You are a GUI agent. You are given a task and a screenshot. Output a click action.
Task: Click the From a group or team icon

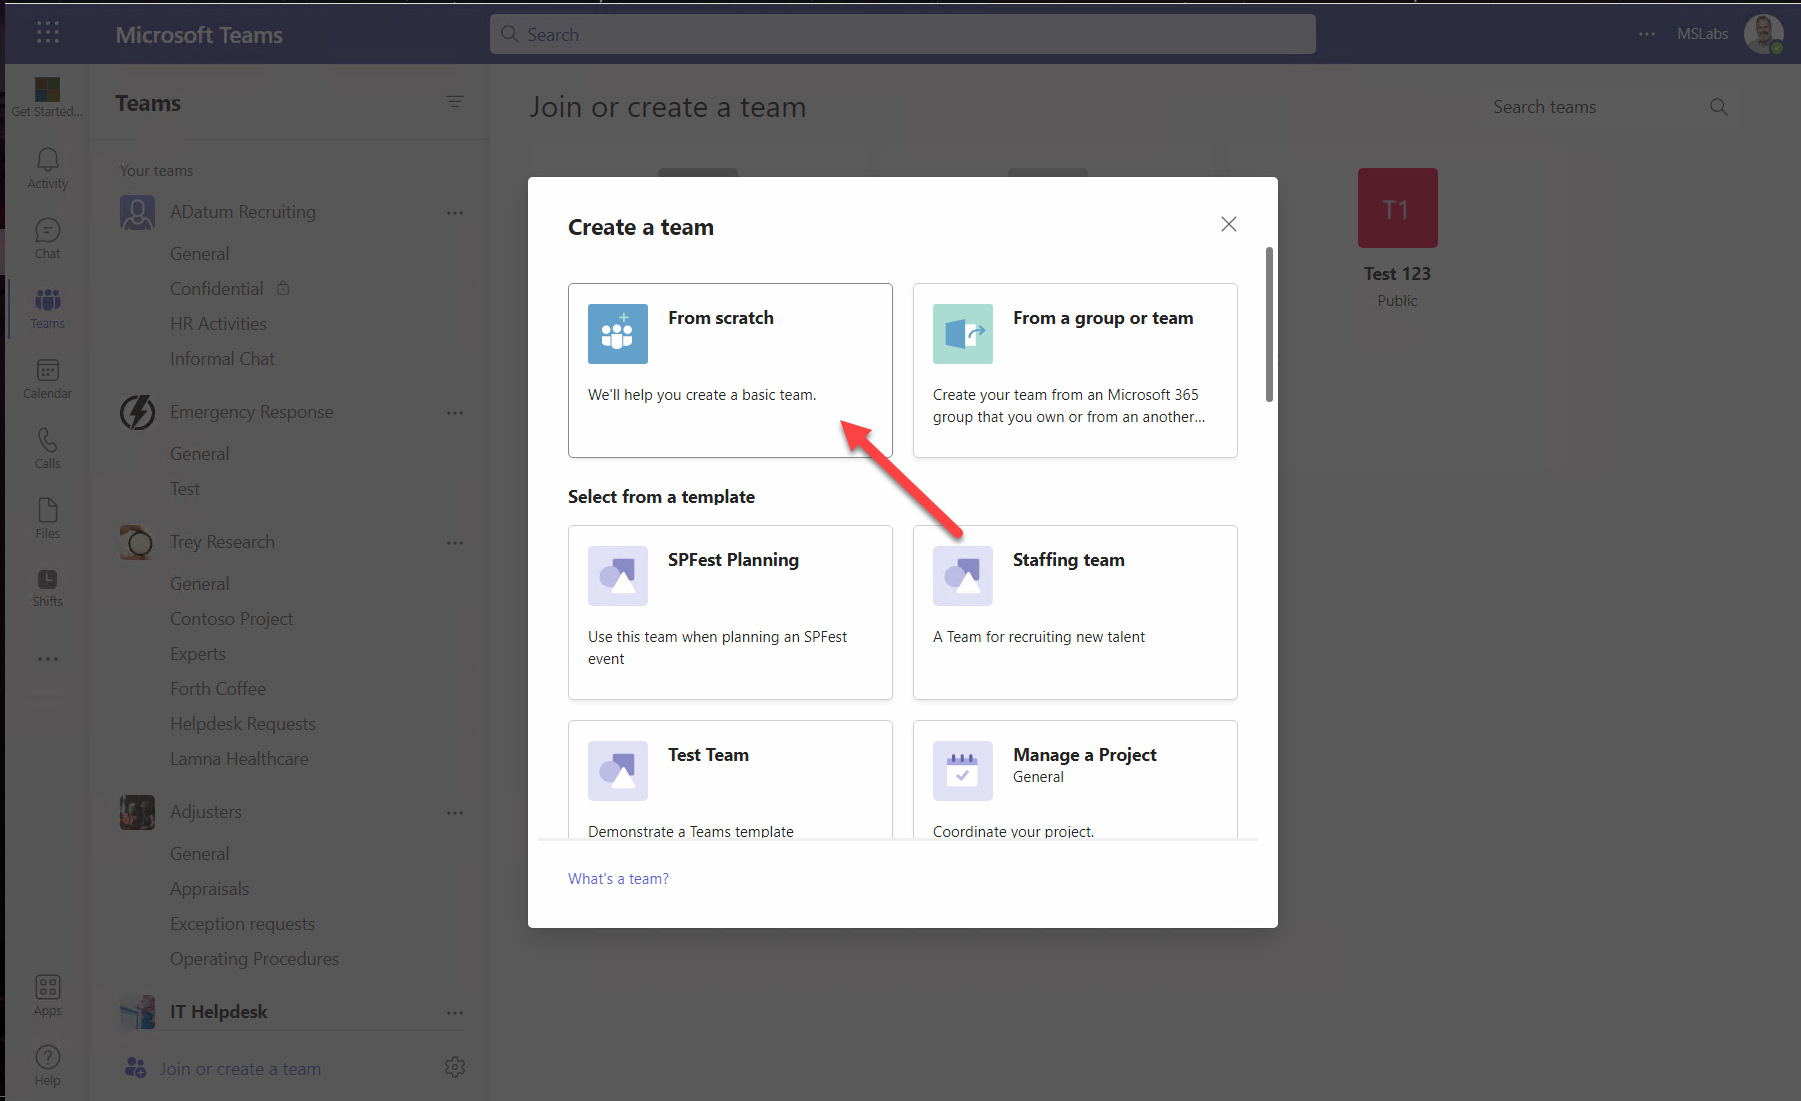point(963,334)
